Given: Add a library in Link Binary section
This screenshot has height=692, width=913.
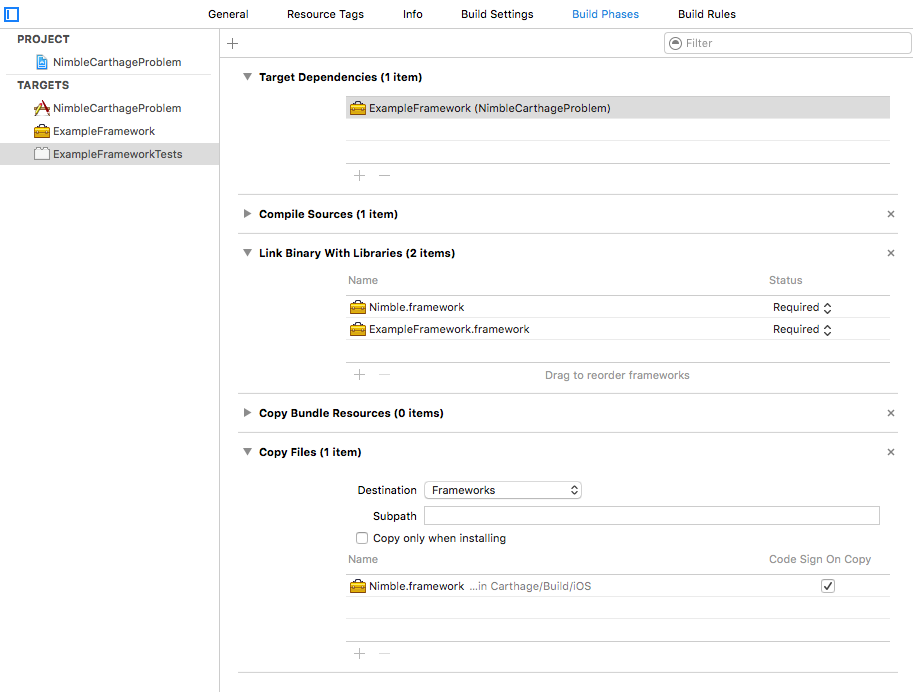Looking at the screenshot, I should click(359, 375).
